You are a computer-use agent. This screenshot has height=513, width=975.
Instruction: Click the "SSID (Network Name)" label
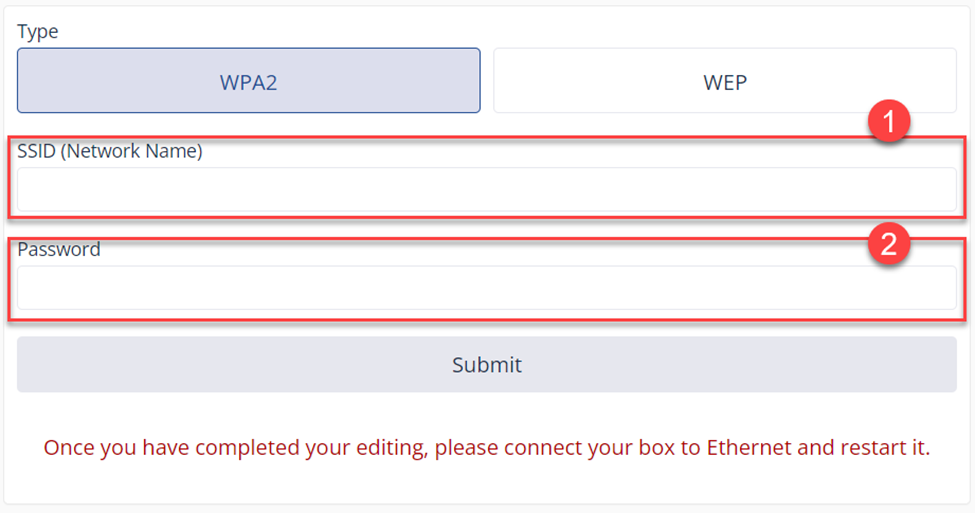pyautogui.click(x=110, y=152)
